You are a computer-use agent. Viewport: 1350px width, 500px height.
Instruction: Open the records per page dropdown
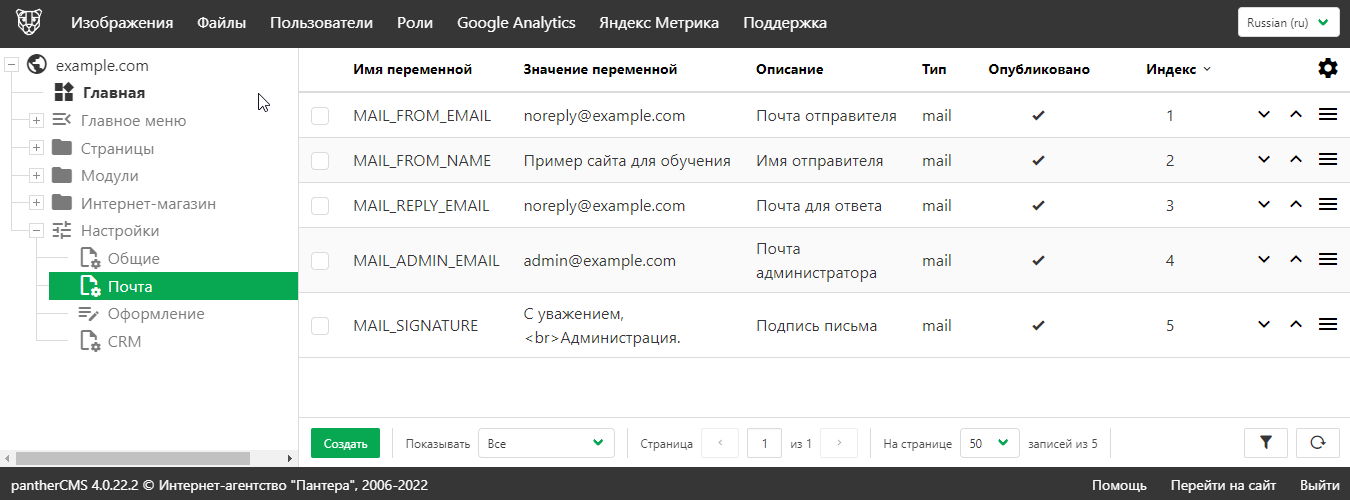(989, 443)
